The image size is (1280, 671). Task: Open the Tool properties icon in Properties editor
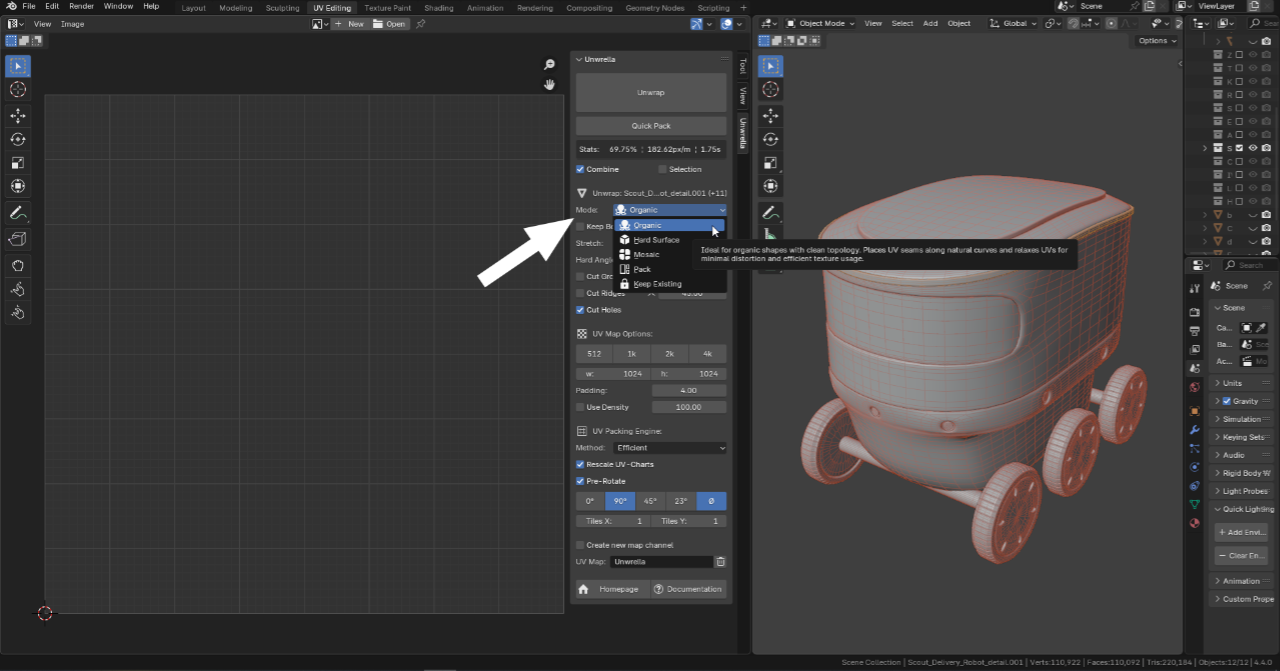tap(1194, 289)
